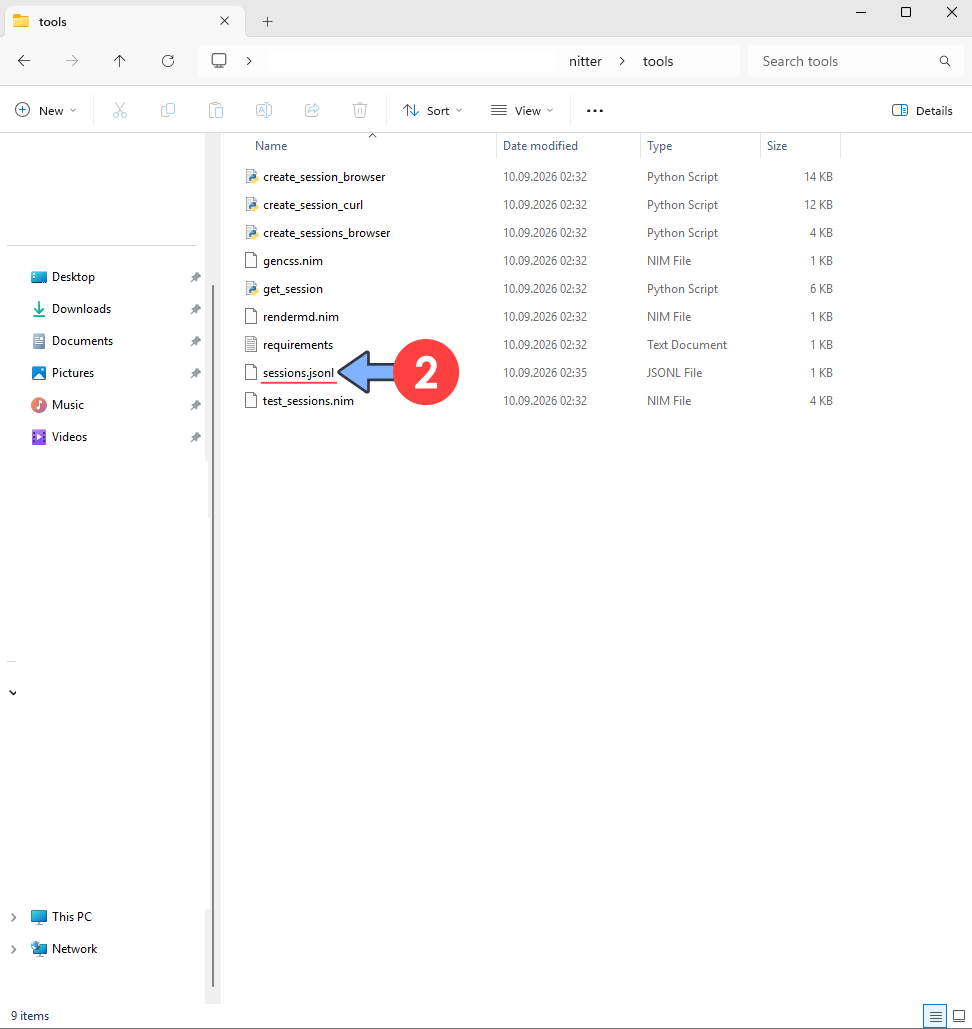Click the Share icon in toolbar
The height and width of the screenshot is (1029, 972).
(312, 110)
